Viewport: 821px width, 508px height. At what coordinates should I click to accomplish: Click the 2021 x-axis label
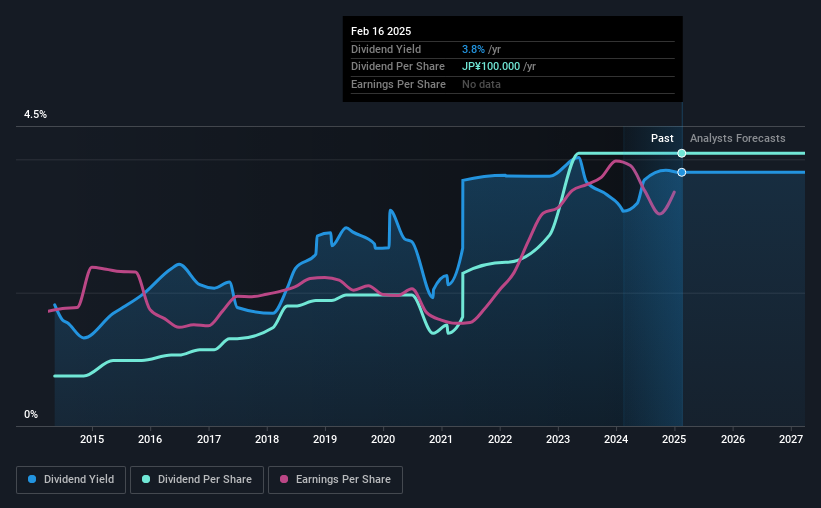pyautogui.click(x=441, y=439)
